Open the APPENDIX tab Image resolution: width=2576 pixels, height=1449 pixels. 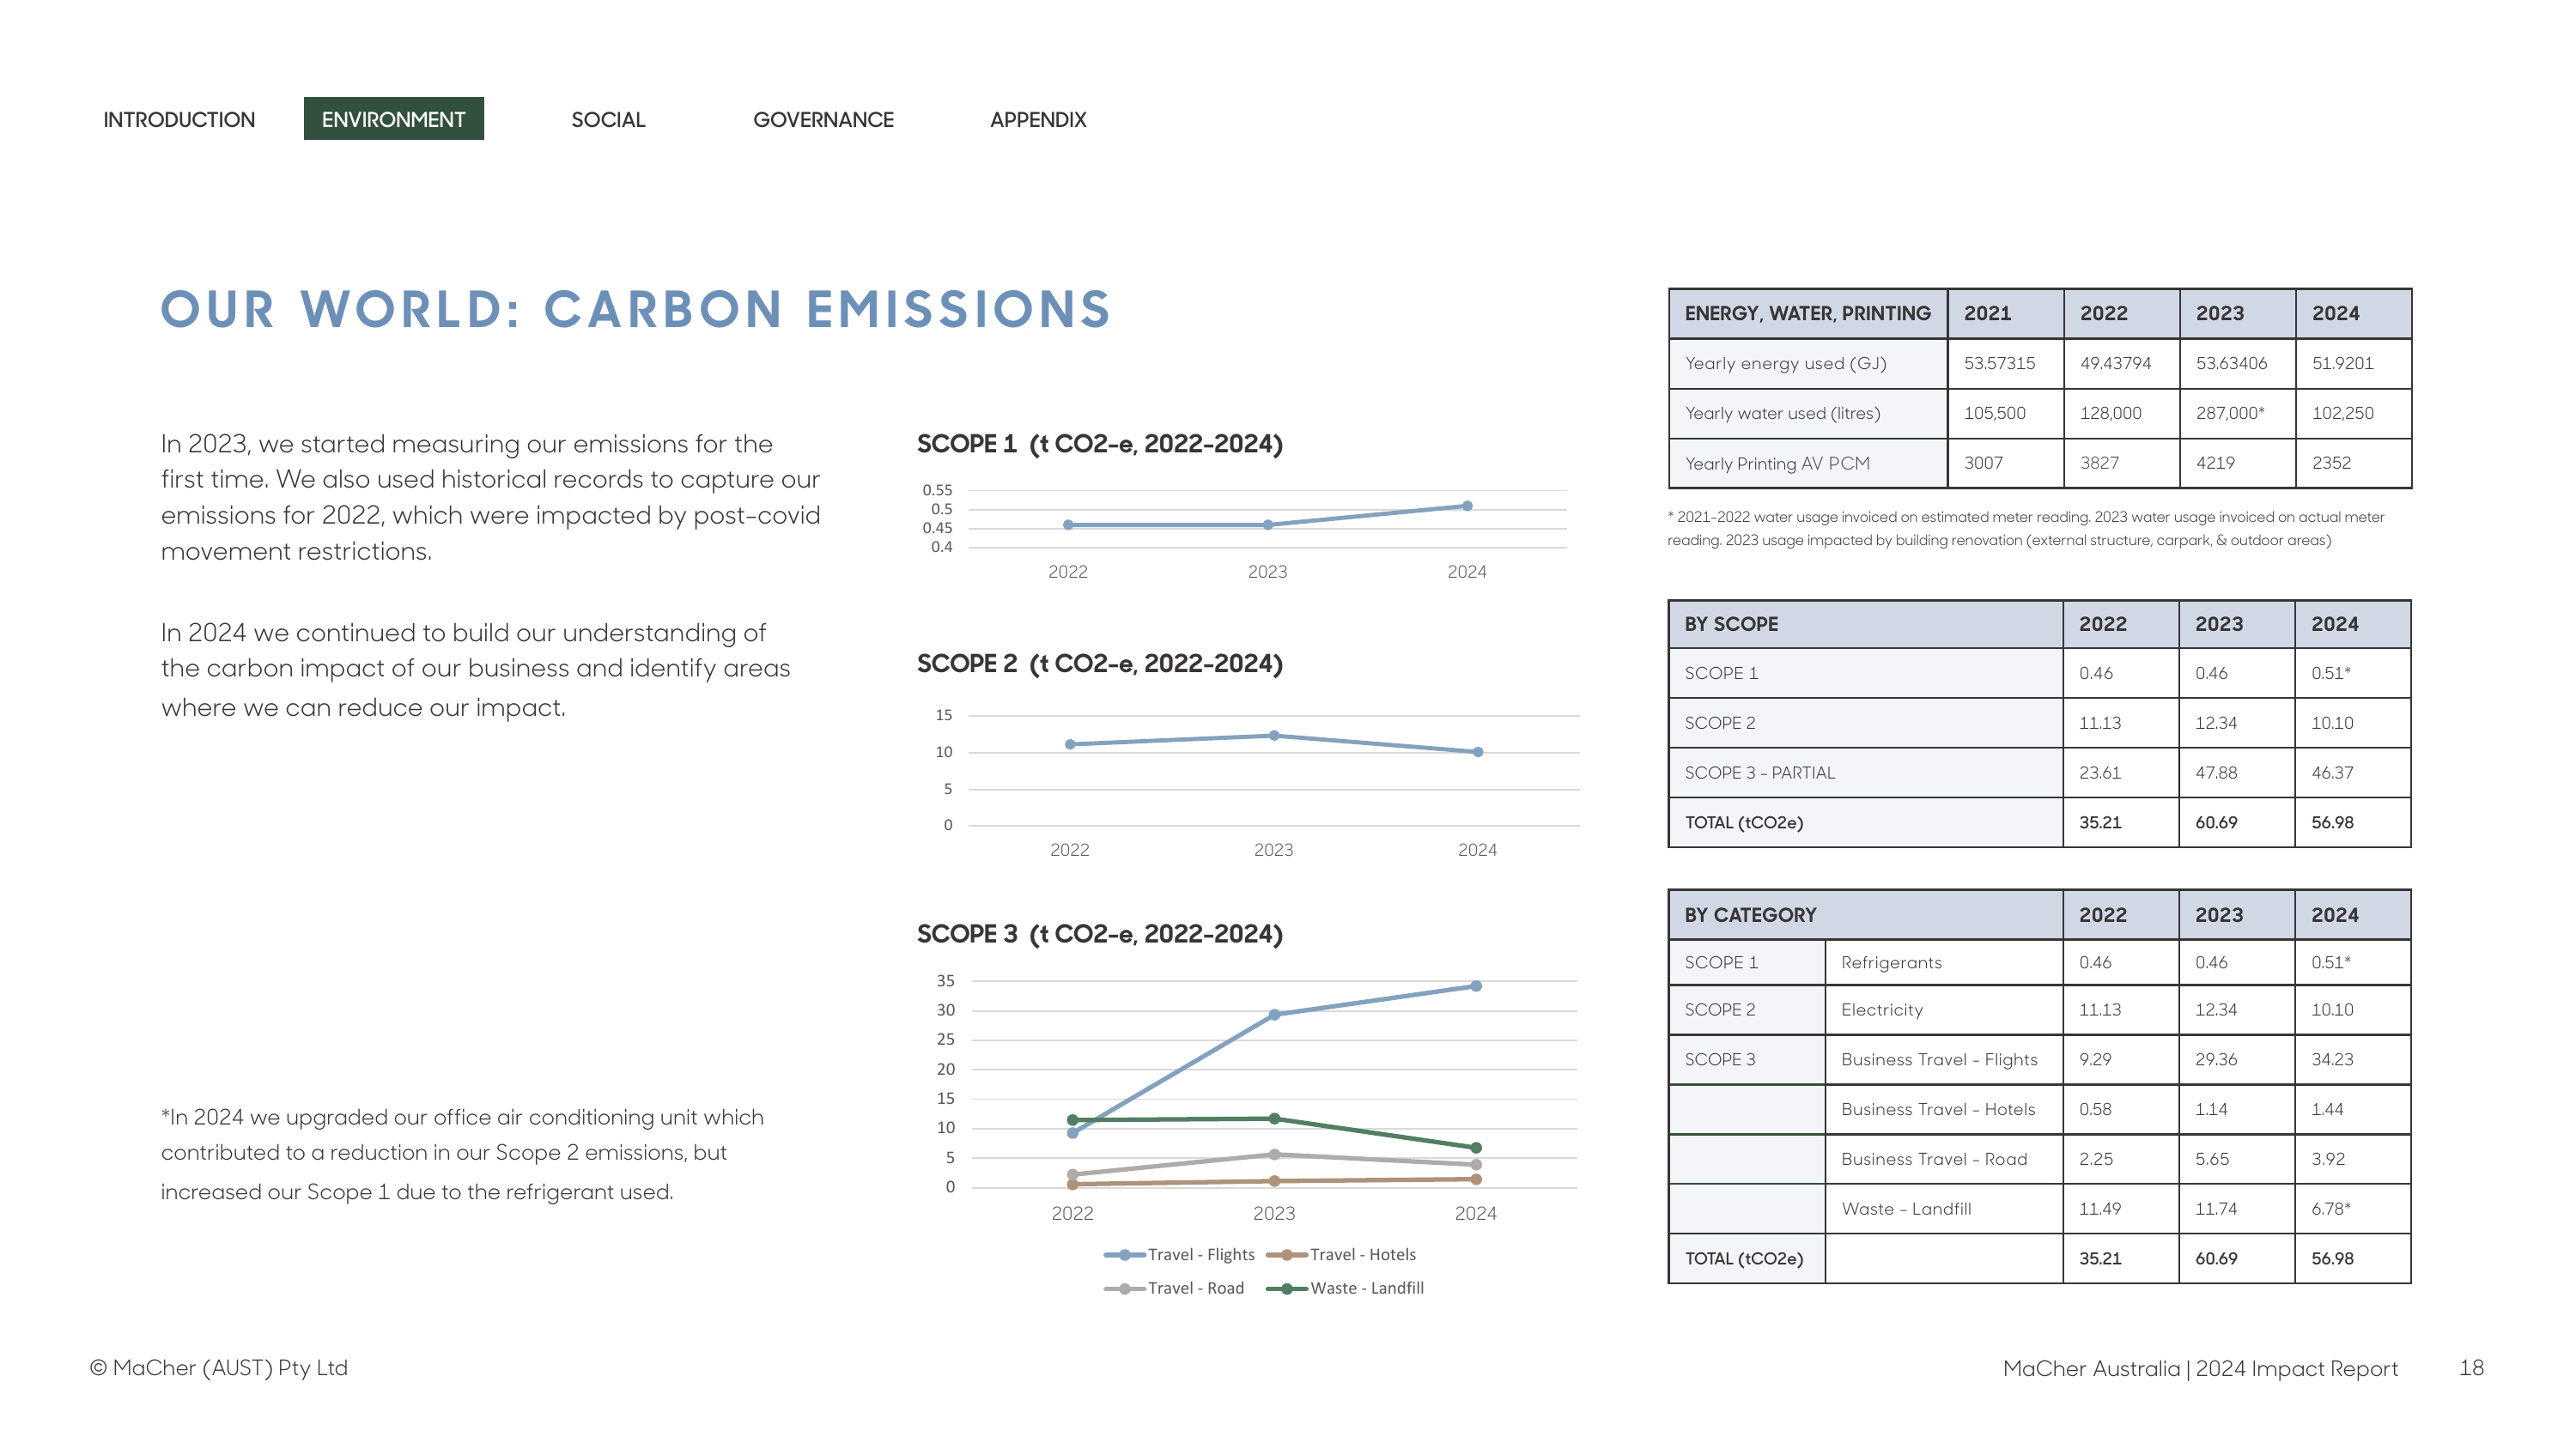pos(1038,119)
